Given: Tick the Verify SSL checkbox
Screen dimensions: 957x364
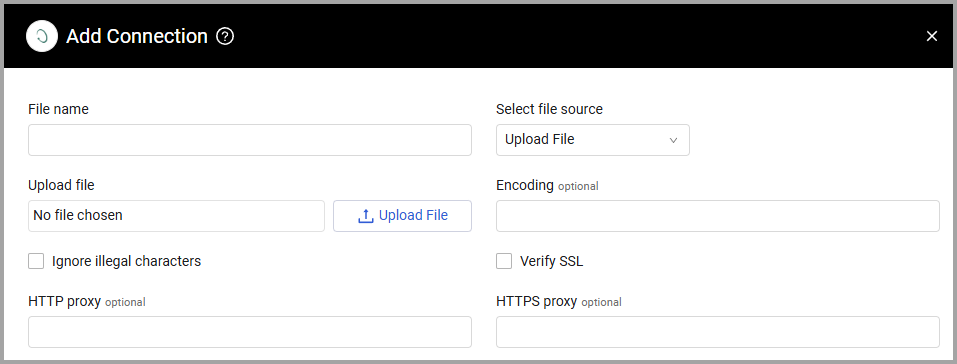Looking at the screenshot, I should pyautogui.click(x=504, y=261).
